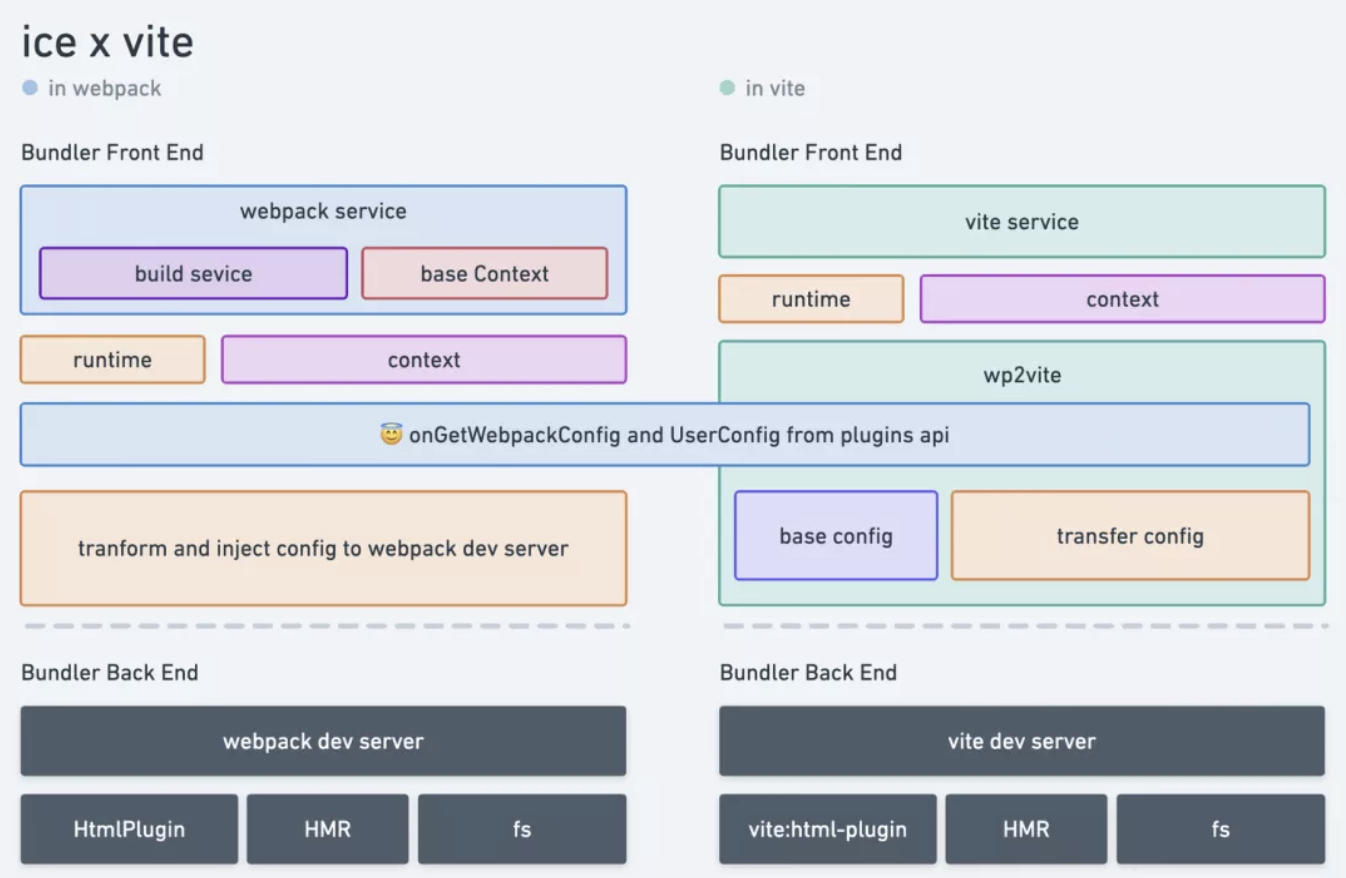The image size is (1346, 878).
Task: Select the 'ice x vite' title
Action: pyautogui.click(x=107, y=43)
